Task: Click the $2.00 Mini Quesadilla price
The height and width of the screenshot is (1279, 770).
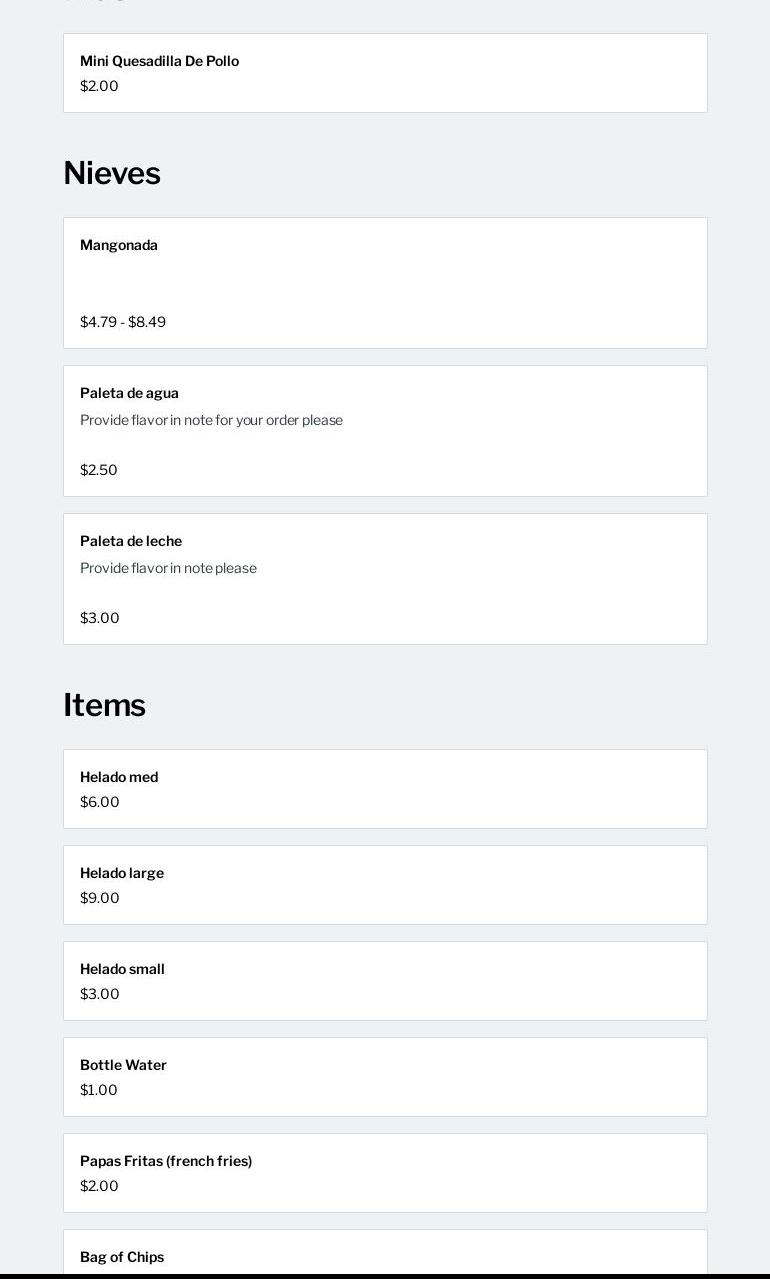Action: tap(99, 86)
